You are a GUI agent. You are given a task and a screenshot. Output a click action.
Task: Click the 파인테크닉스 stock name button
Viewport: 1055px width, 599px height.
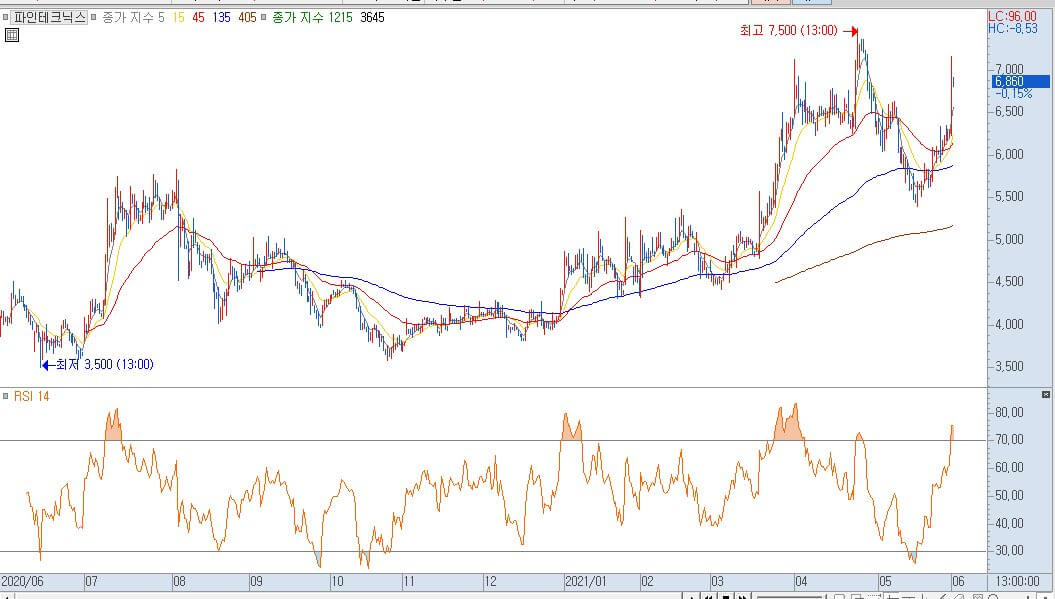pyautogui.click(x=49, y=17)
